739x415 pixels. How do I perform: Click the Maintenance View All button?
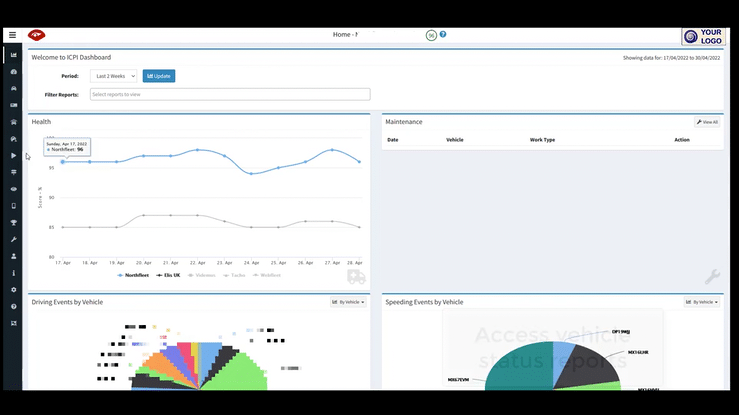[707, 122]
